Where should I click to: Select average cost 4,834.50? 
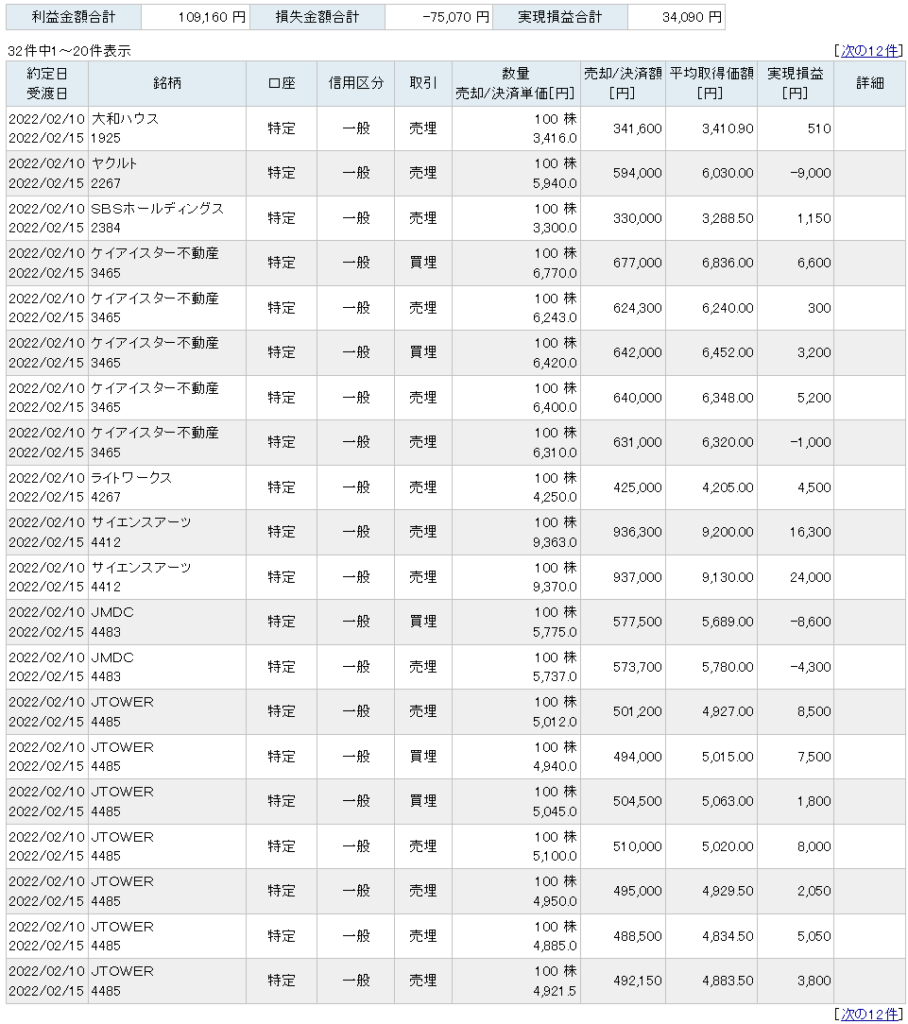click(728, 936)
